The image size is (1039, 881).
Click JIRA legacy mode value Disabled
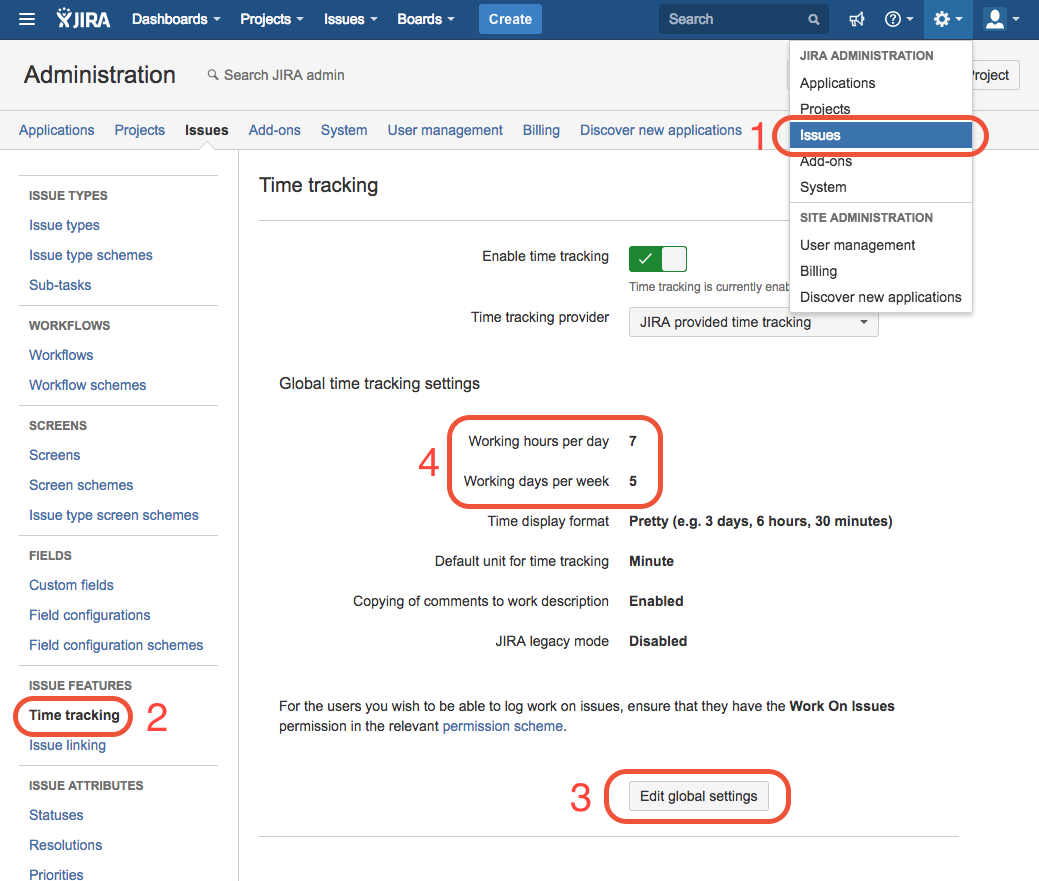click(658, 642)
